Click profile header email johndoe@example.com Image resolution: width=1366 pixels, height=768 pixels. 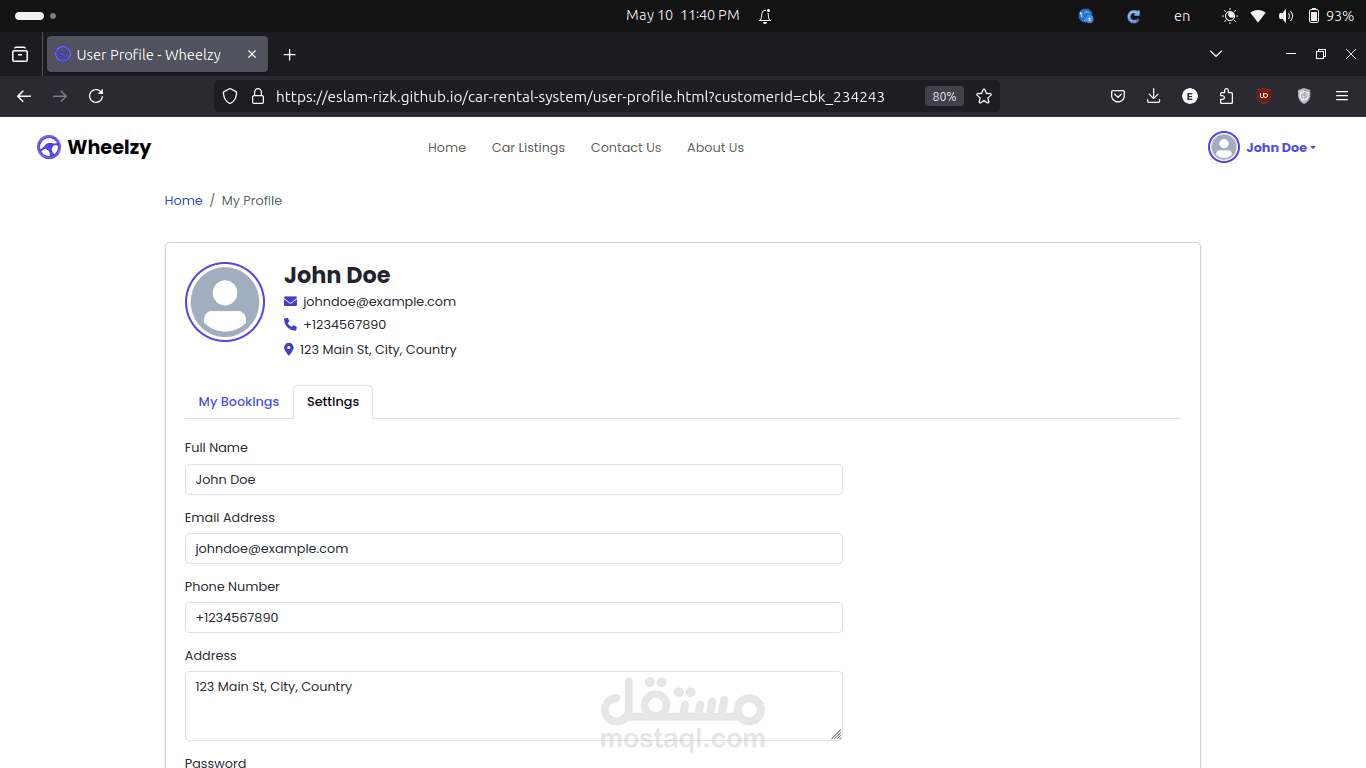pyautogui.click(x=380, y=301)
